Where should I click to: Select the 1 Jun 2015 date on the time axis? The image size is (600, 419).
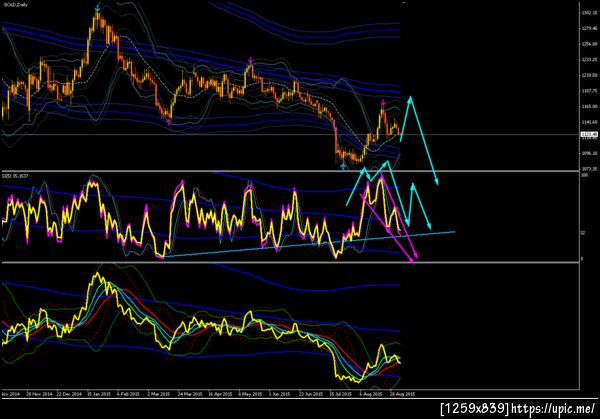(280, 393)
